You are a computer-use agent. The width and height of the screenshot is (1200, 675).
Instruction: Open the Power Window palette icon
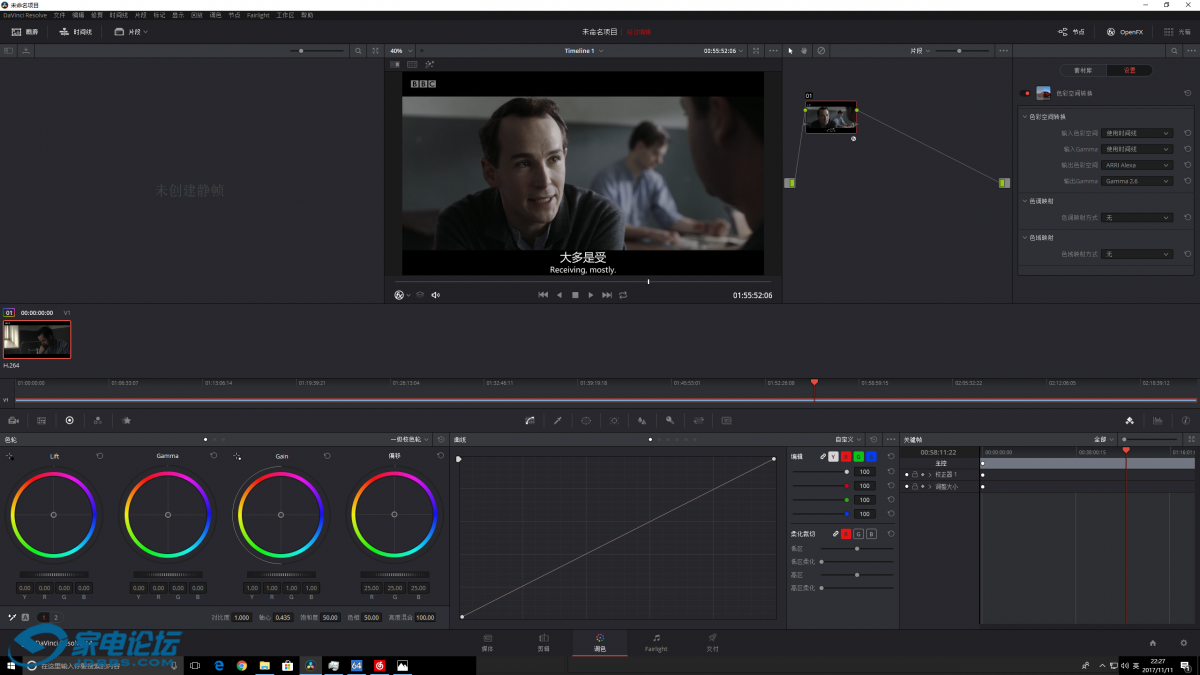586,421
